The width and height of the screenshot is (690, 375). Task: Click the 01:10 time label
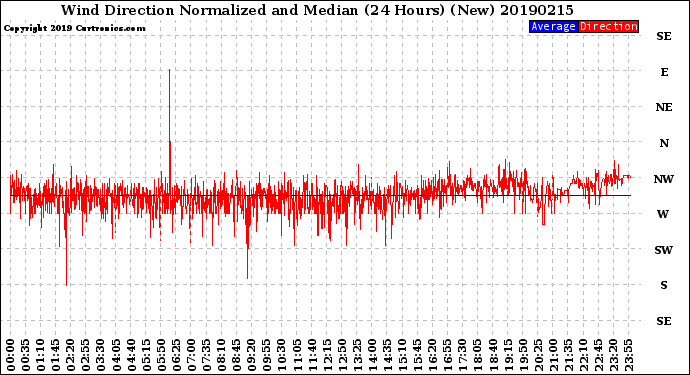click(40, 355)
